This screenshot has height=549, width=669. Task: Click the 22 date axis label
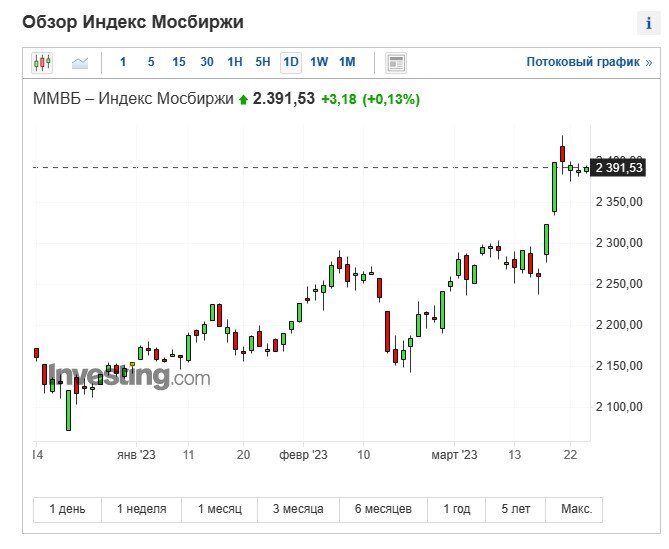(570, 455)
